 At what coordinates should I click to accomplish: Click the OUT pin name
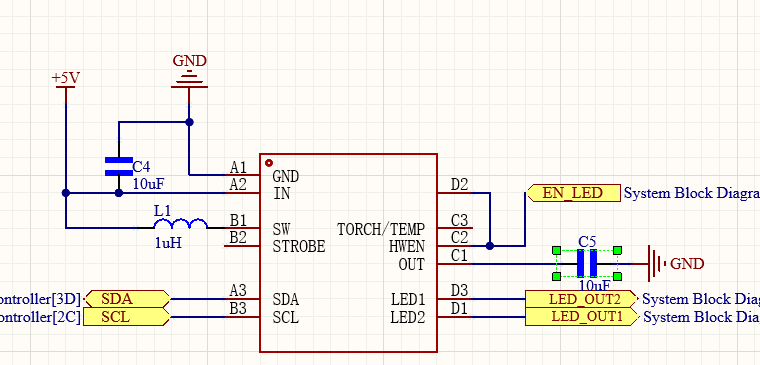point(412,265)
